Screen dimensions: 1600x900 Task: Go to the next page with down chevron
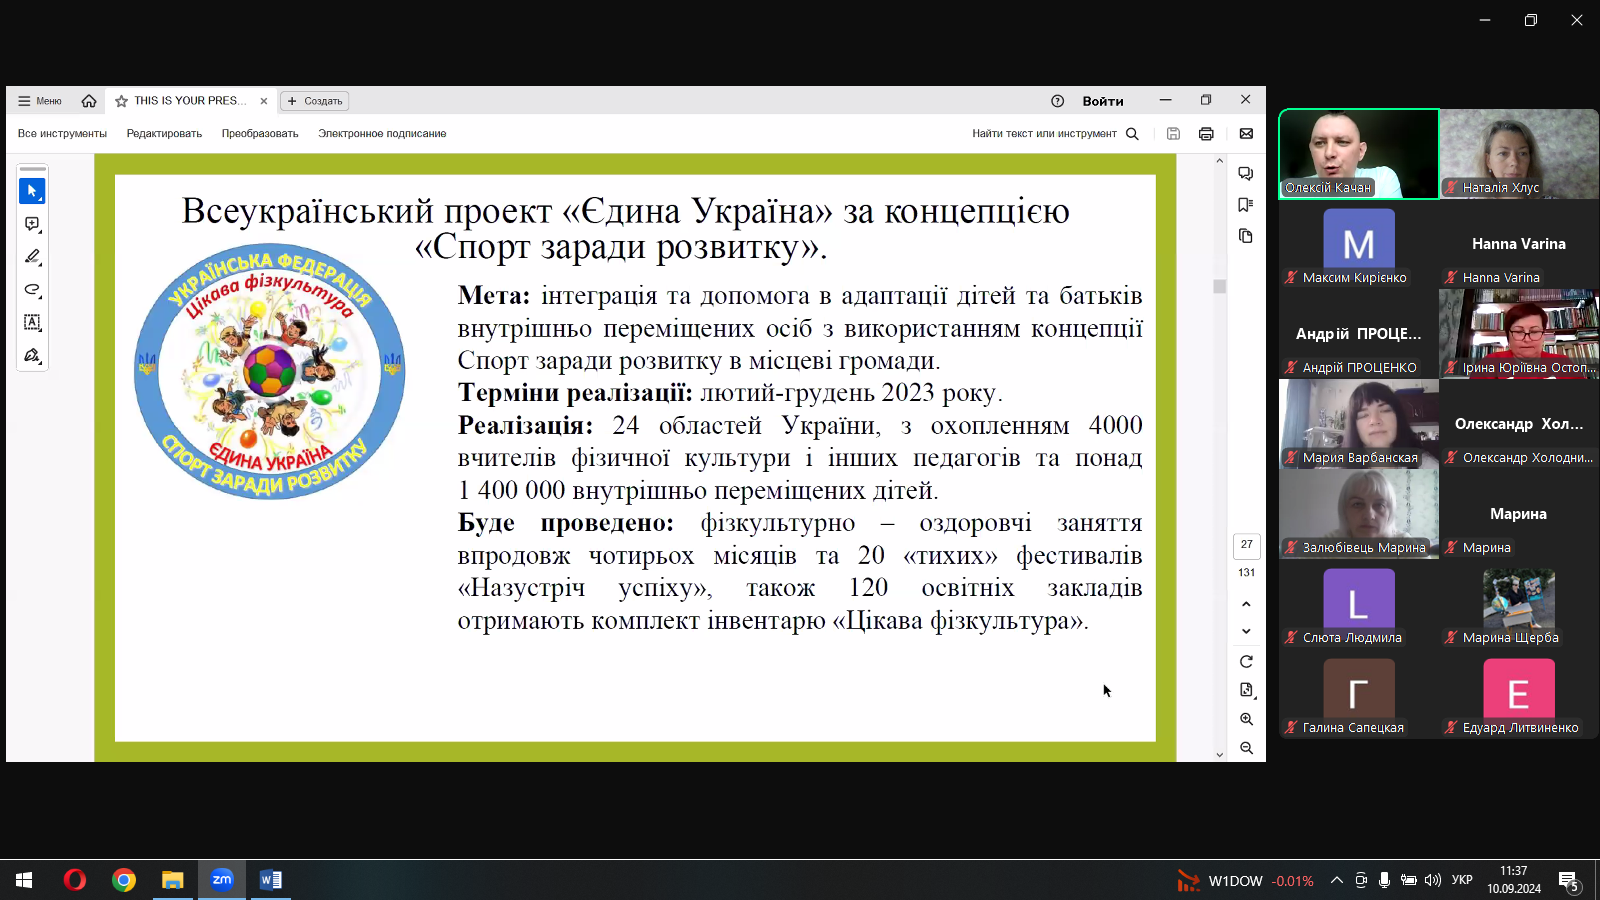[x=1246, y=631]
